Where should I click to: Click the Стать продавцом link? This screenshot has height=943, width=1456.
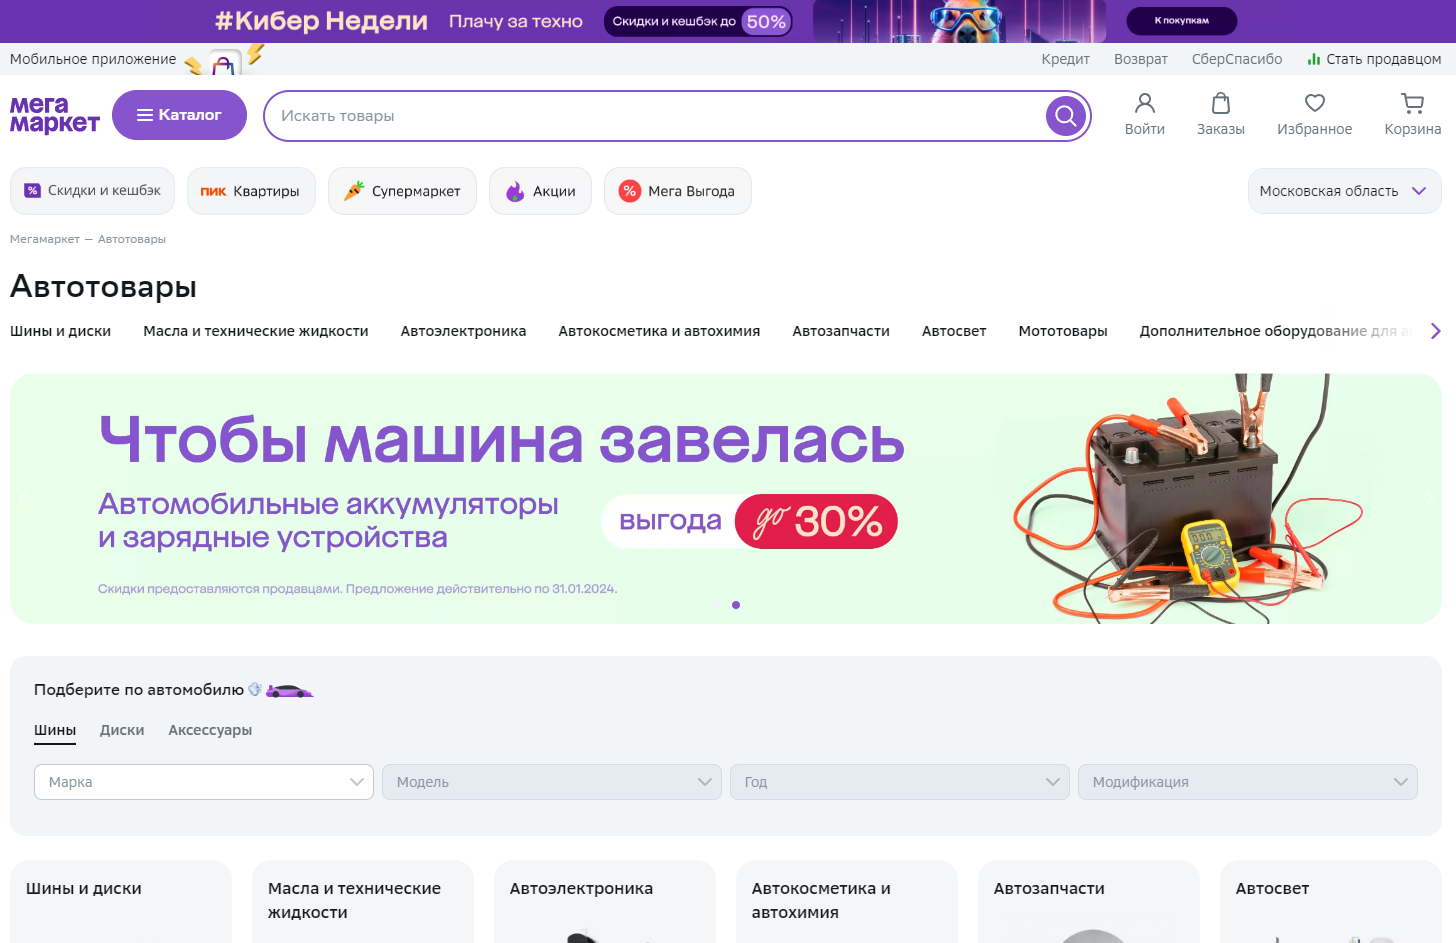pos(1374,59)
